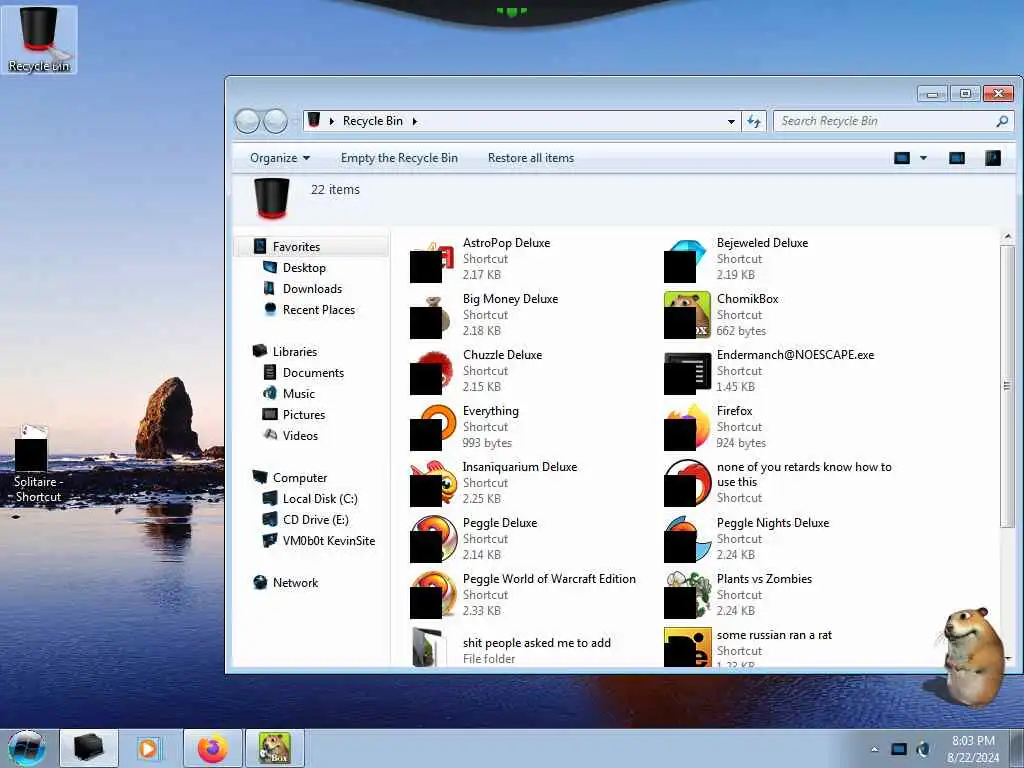Open the media player taskbar icon
Image resolution: width=1024 pixels, height=768 pixels.
[148, 748]
